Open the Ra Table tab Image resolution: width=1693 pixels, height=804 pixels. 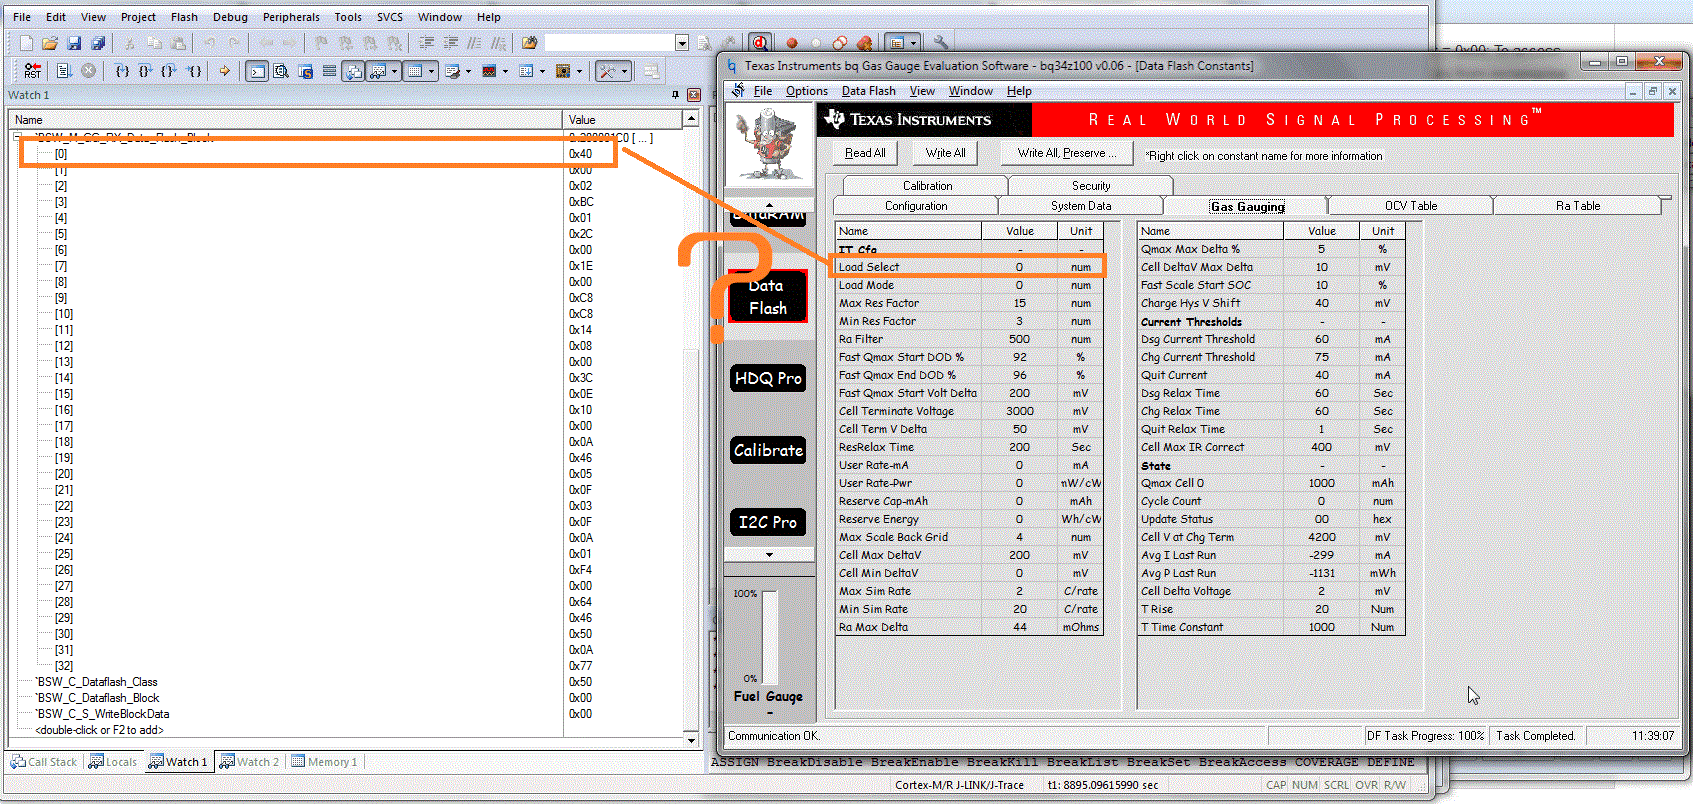(1578, 206)
